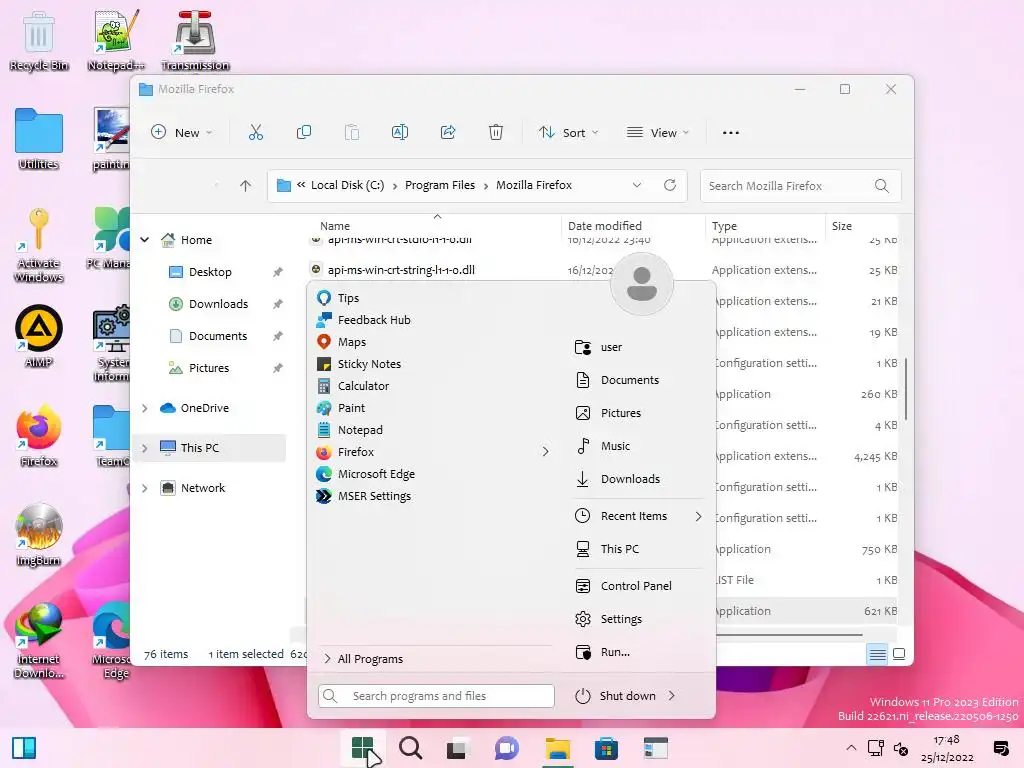This screenshot has width=1024, height=768.
Task: Open File Explorer on the taskbar
Action: click(558, 748)
